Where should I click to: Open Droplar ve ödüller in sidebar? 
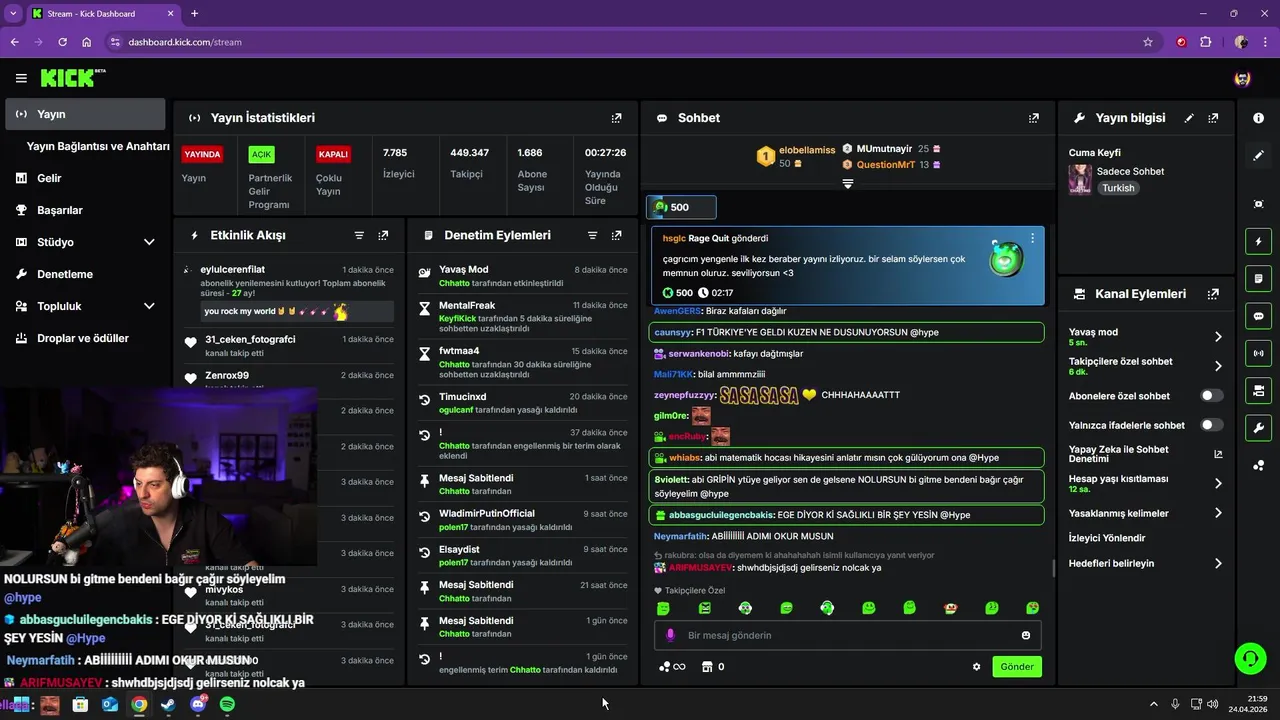click(85, 338)
